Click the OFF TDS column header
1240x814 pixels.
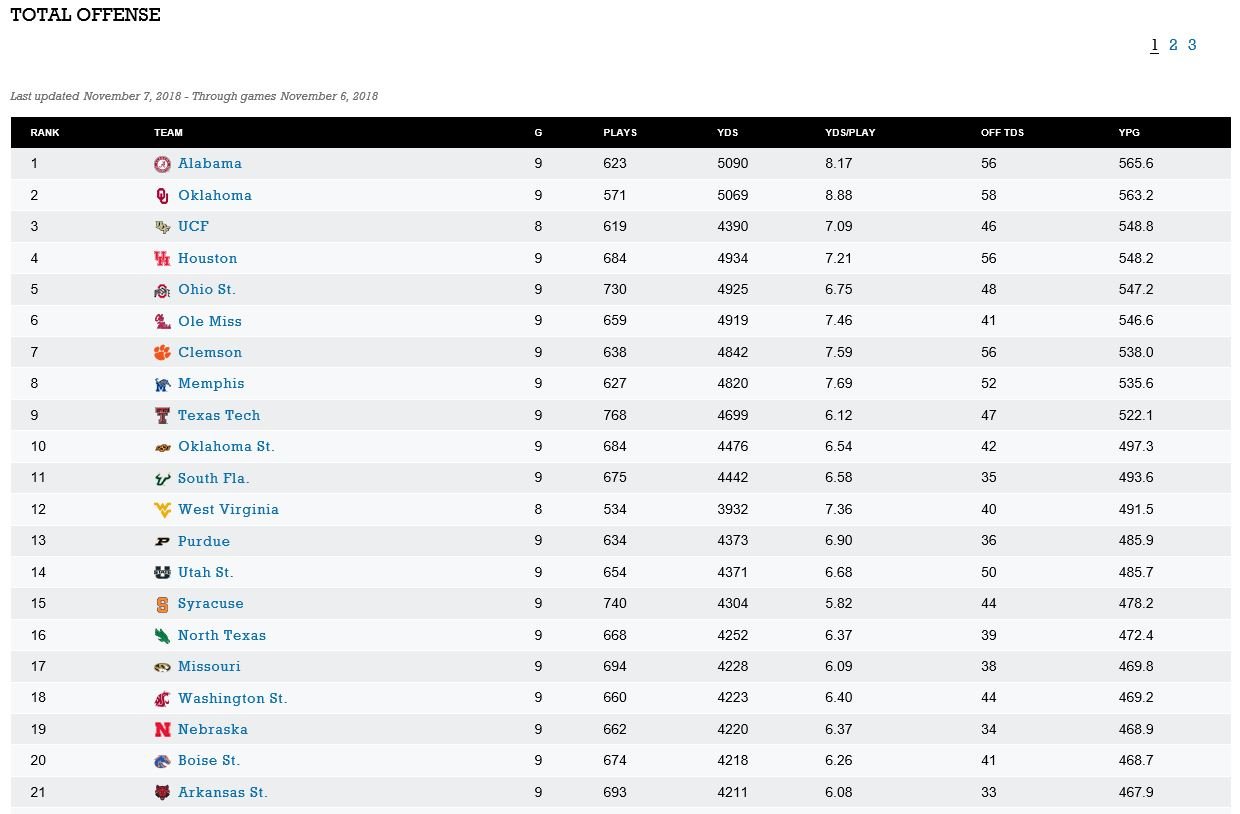1002,133
